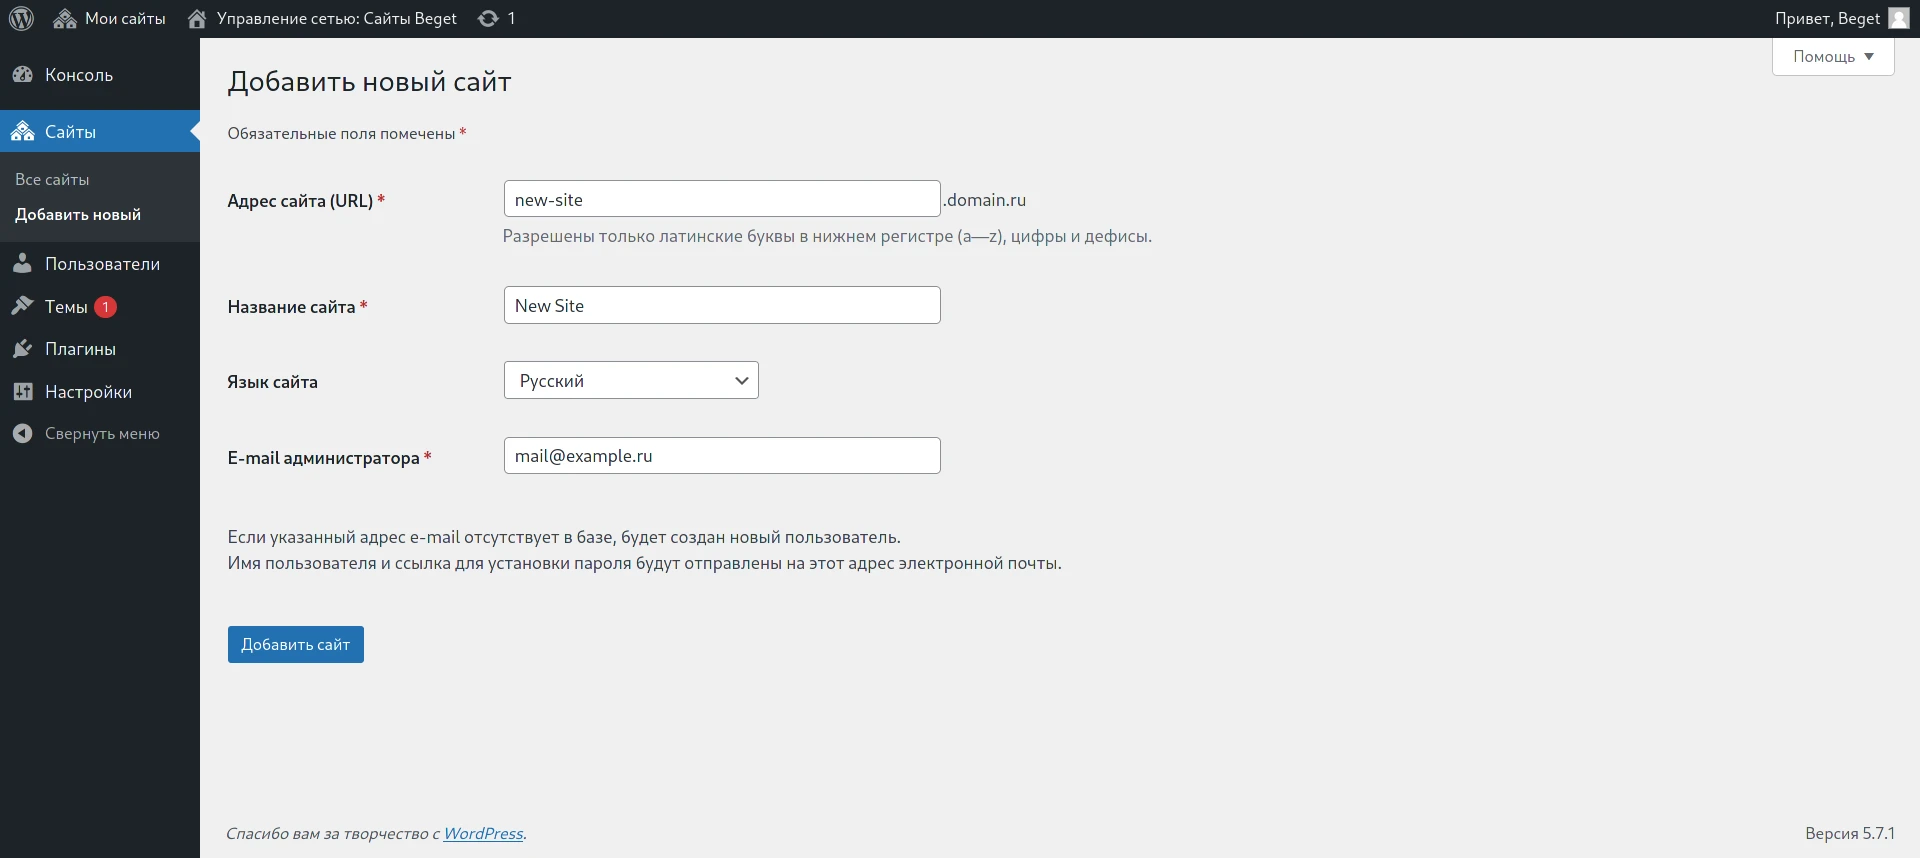
Task: Click the WordPress logo icon
Action: tap(21, 18)
